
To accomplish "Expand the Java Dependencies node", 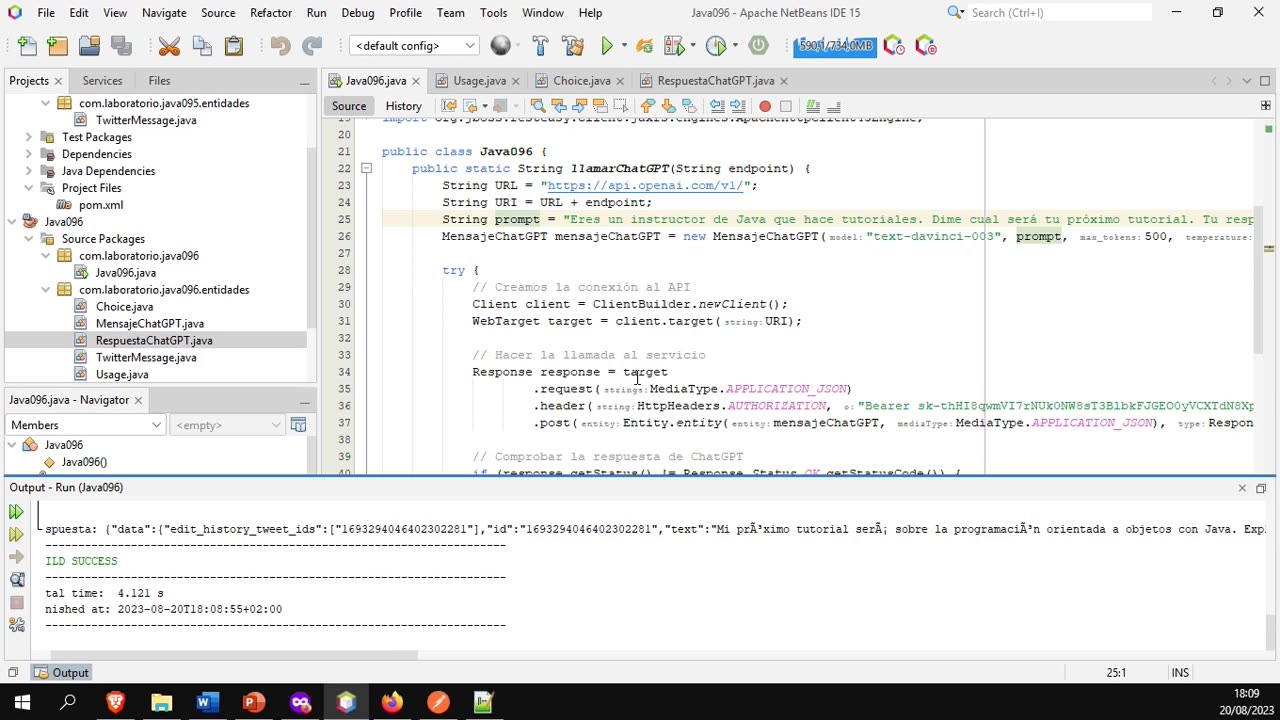I will point(29,171).
